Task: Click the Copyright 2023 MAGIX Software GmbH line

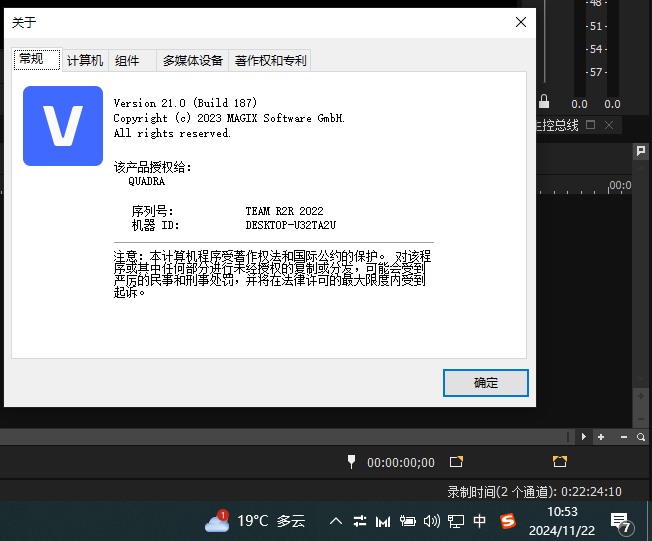Action: 229,118
